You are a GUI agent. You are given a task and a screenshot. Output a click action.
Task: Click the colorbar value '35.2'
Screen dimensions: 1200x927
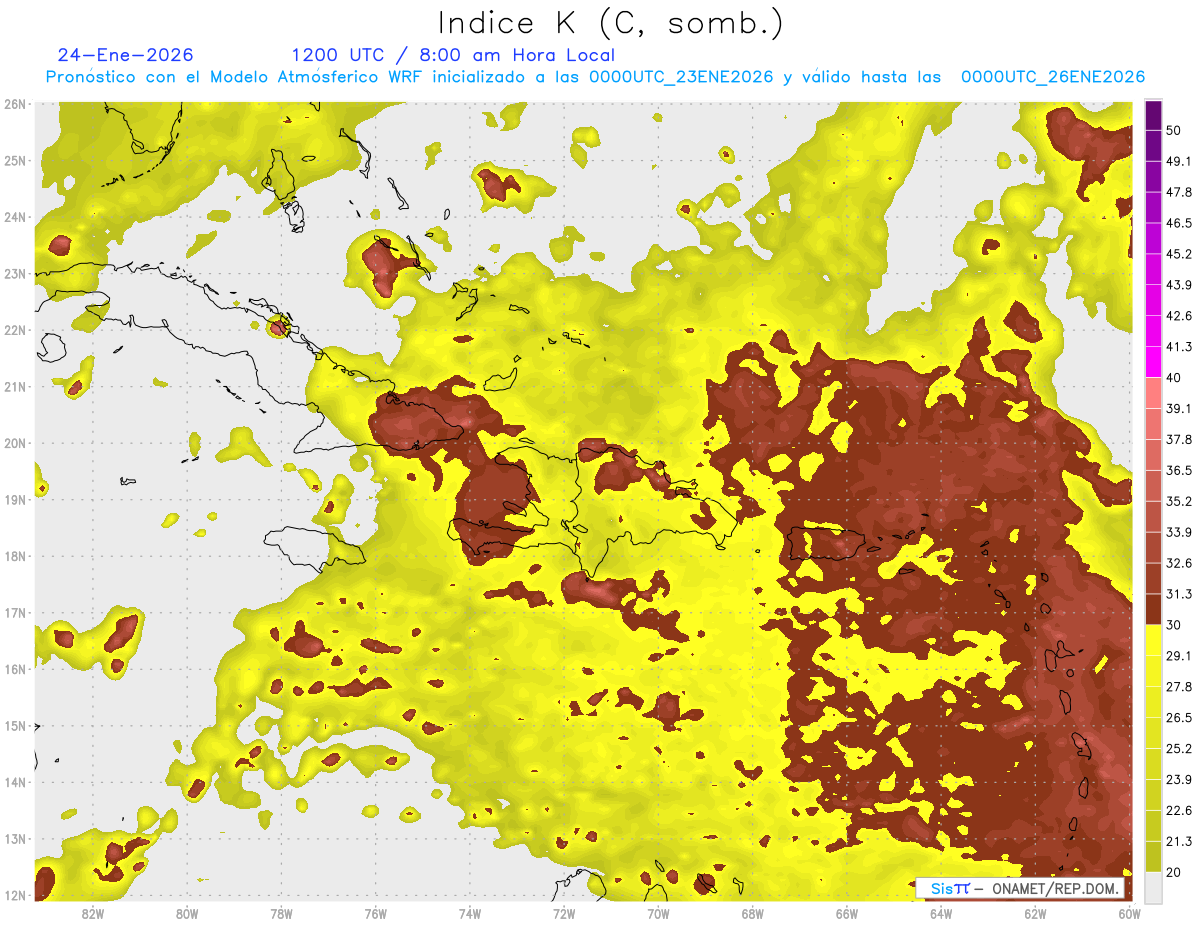(1179, 501)
